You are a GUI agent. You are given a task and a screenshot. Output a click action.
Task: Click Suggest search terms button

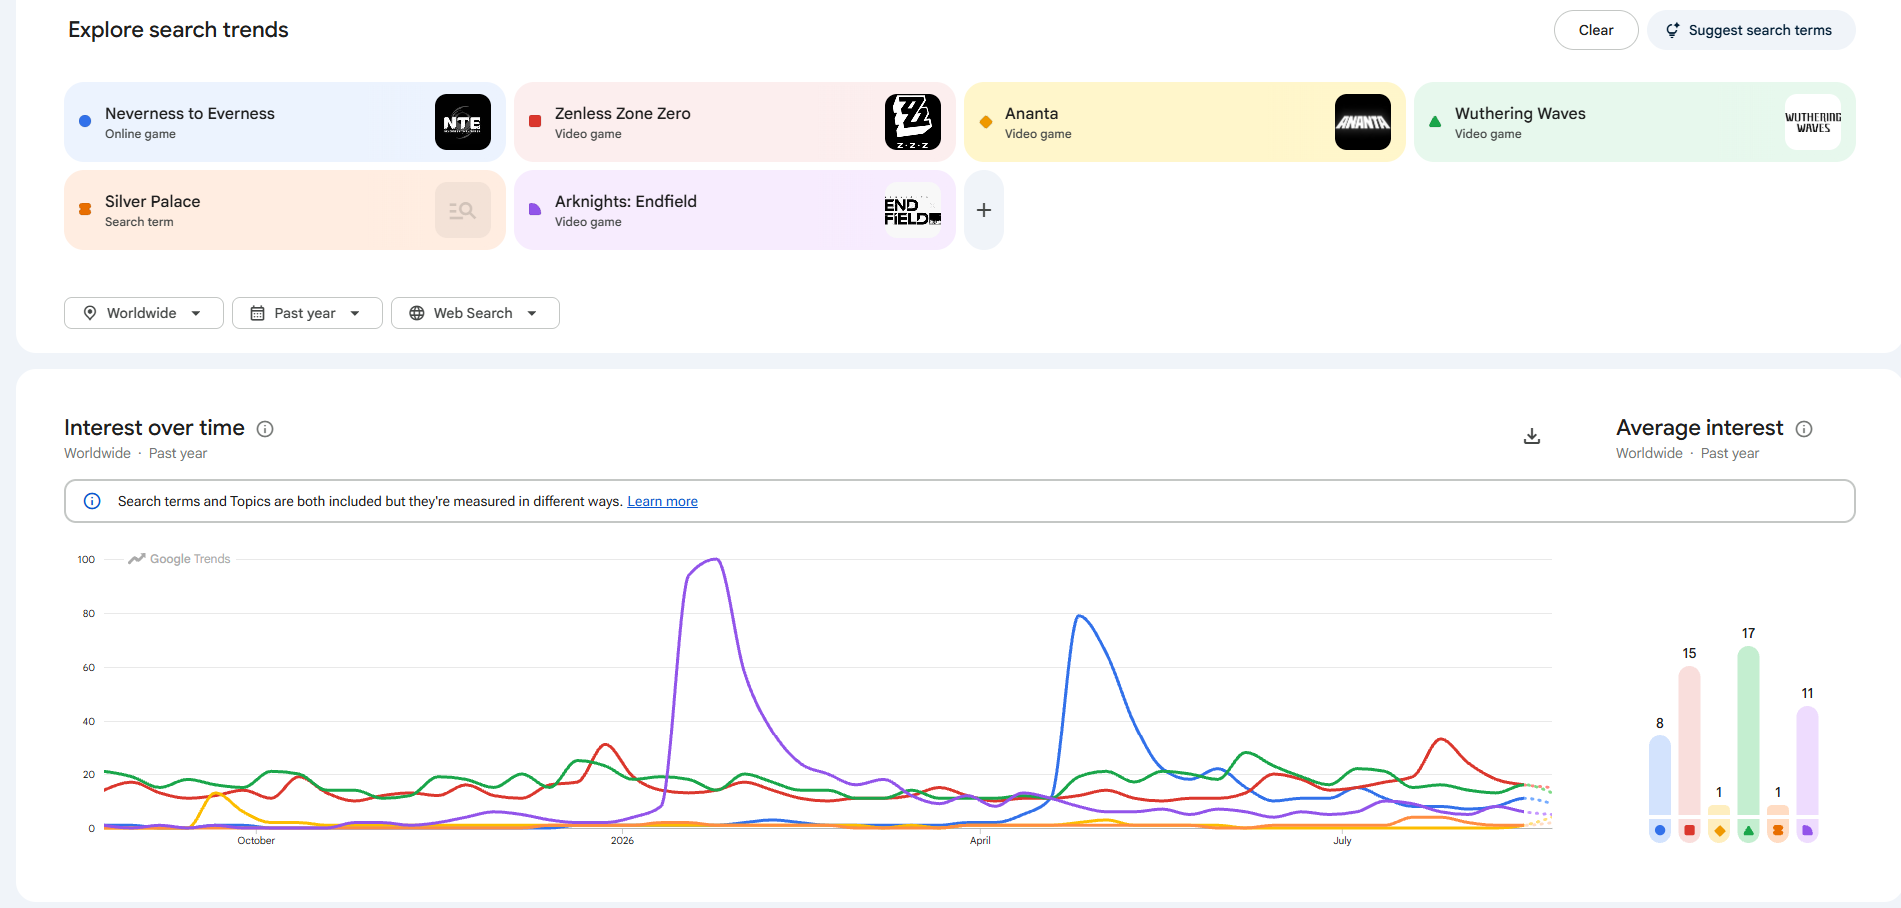click(1751, 30)
